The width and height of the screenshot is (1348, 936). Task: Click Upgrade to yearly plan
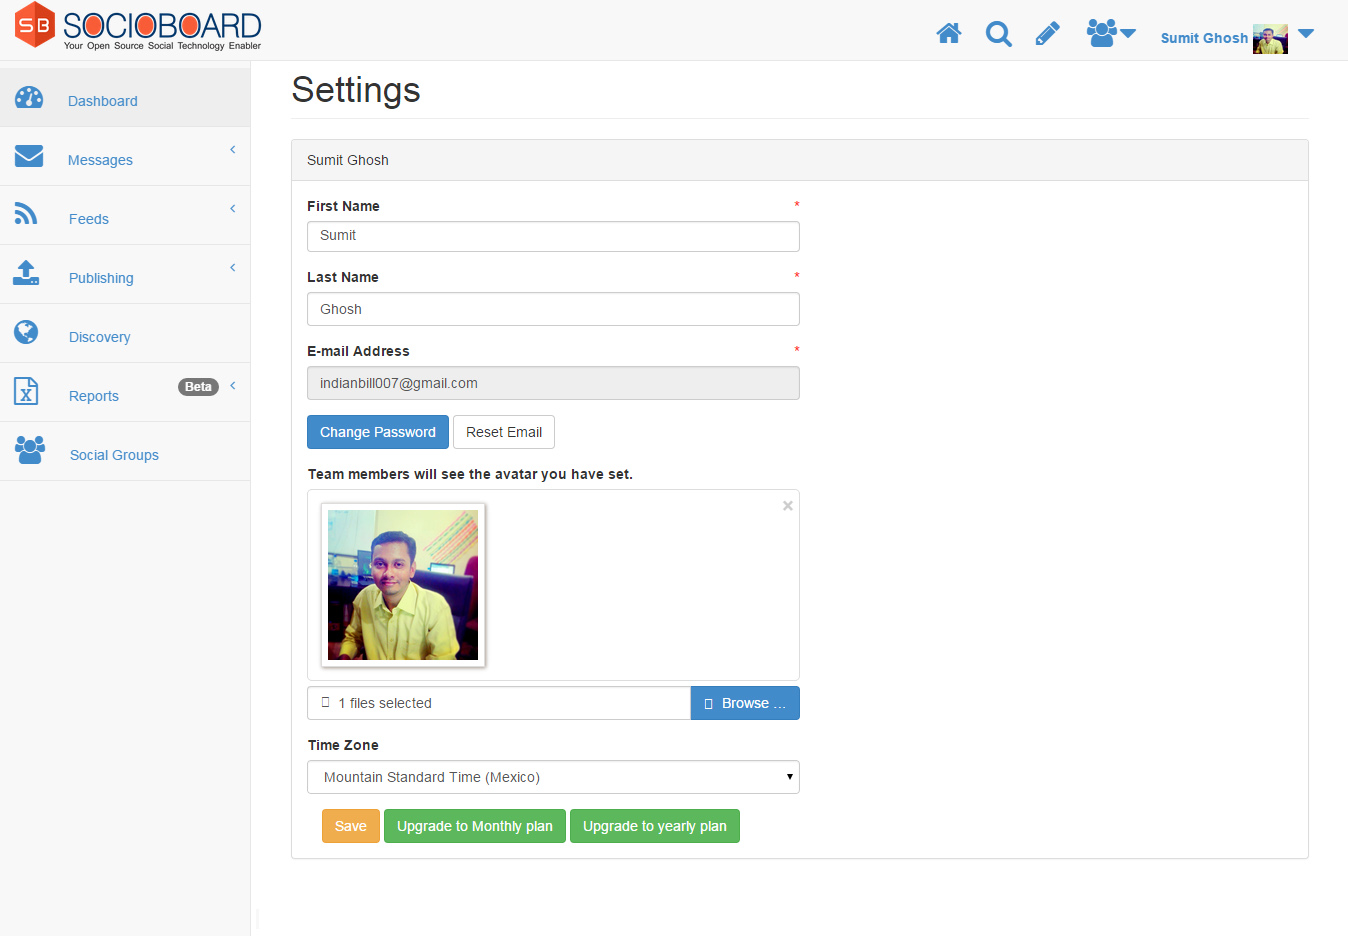click(x=655, y=826)
